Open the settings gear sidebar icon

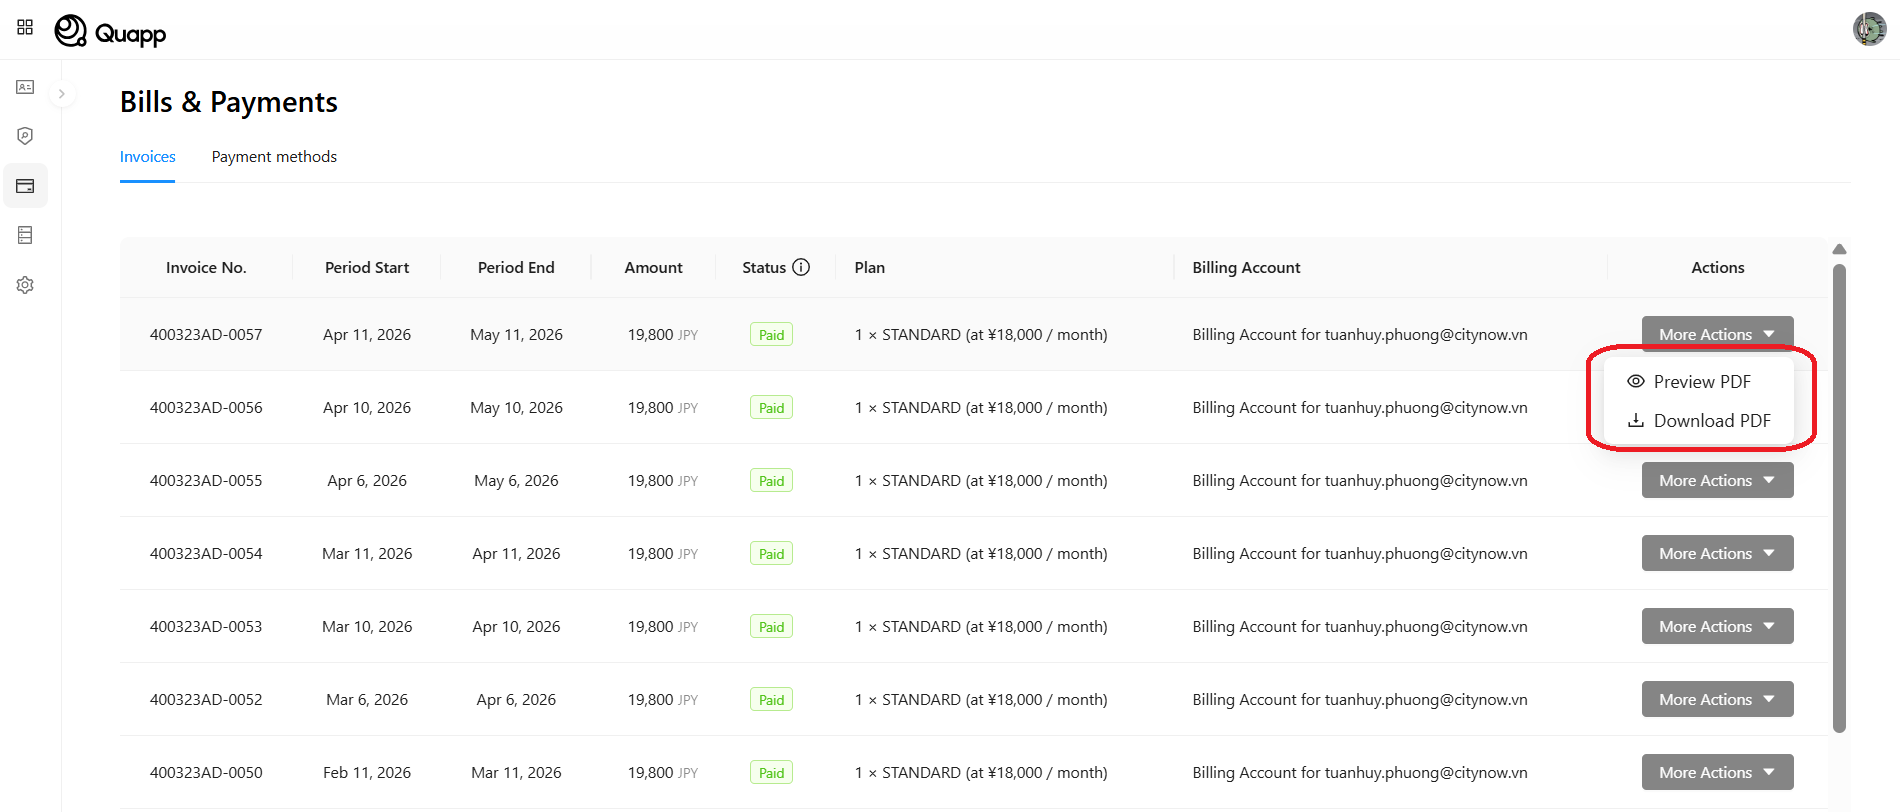25,285
